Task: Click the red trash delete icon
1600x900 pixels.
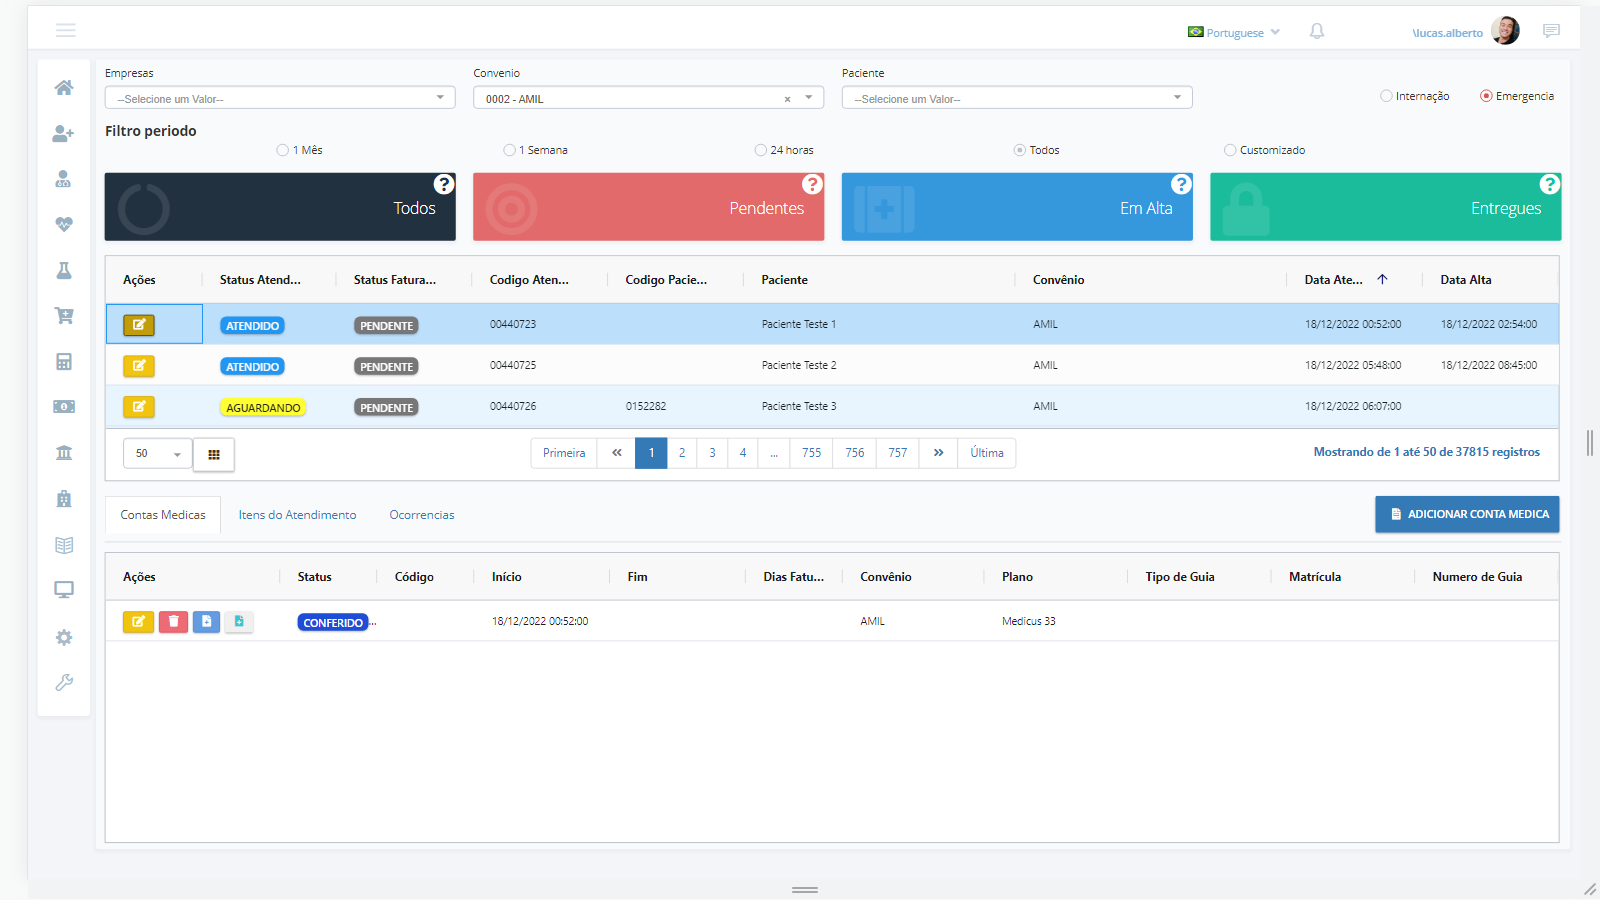Action: point(173,622)
